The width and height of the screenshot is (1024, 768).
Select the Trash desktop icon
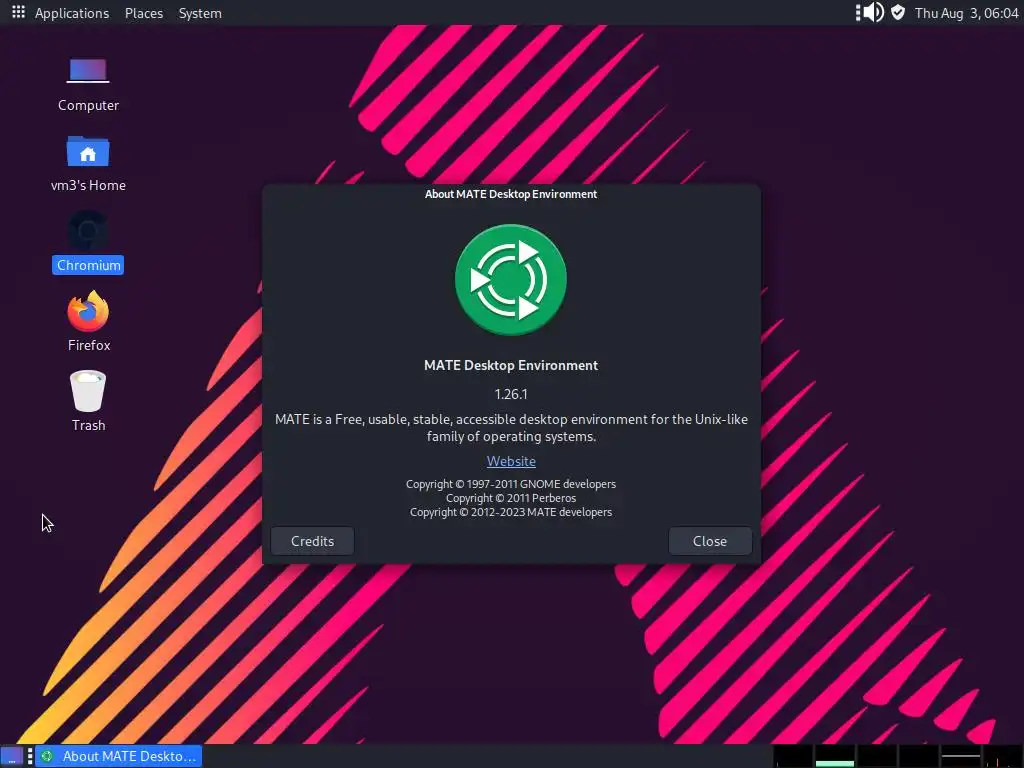pyautogui.click(x=88, y=402)
